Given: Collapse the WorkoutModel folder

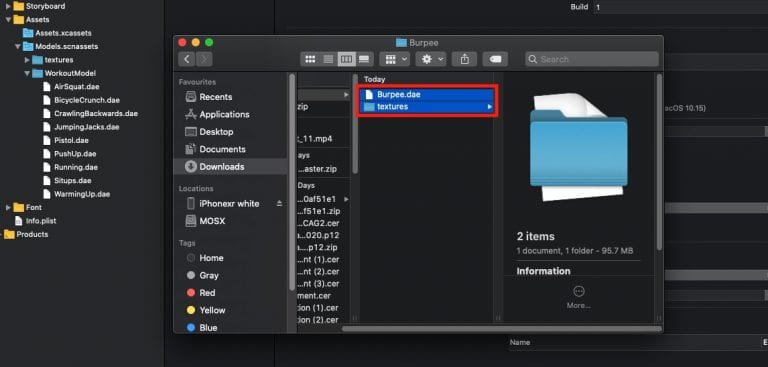Looking at the screenshot, I should click(x=27, y=73).
